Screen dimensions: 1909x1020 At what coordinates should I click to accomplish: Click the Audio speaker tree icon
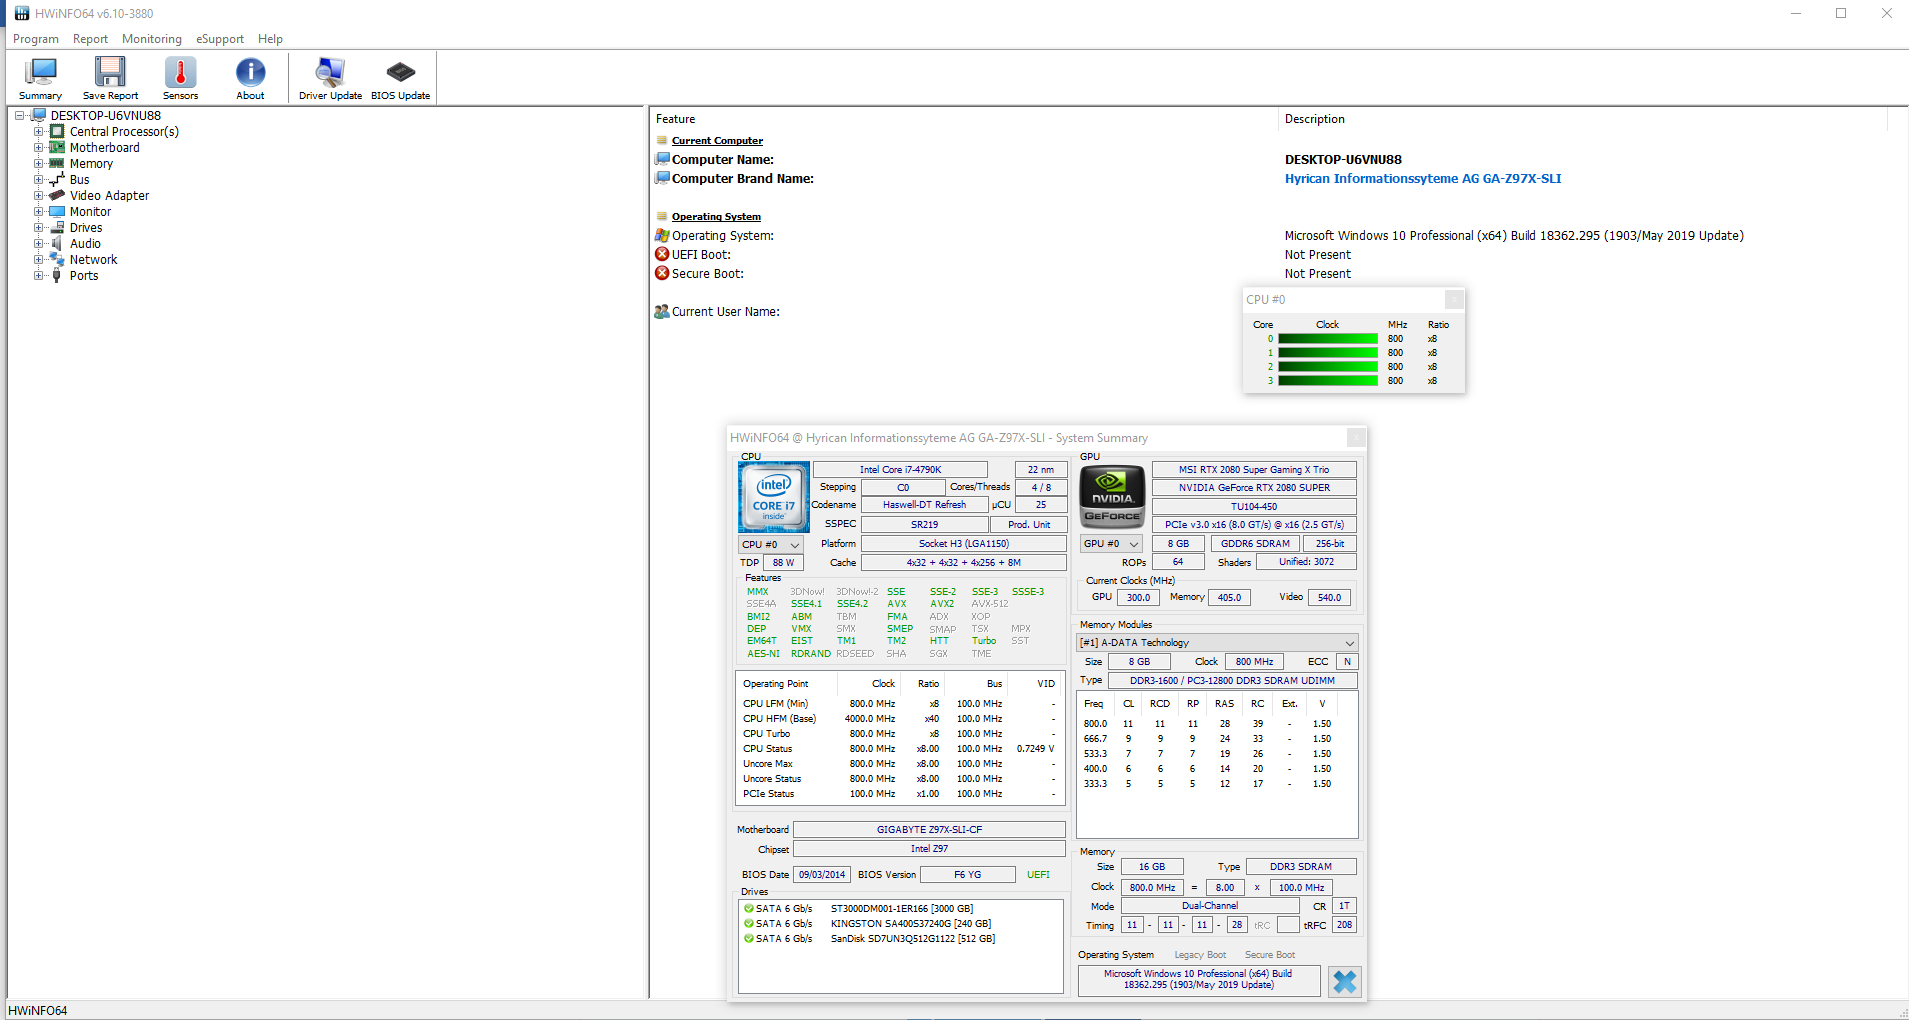tap(57, 243)
